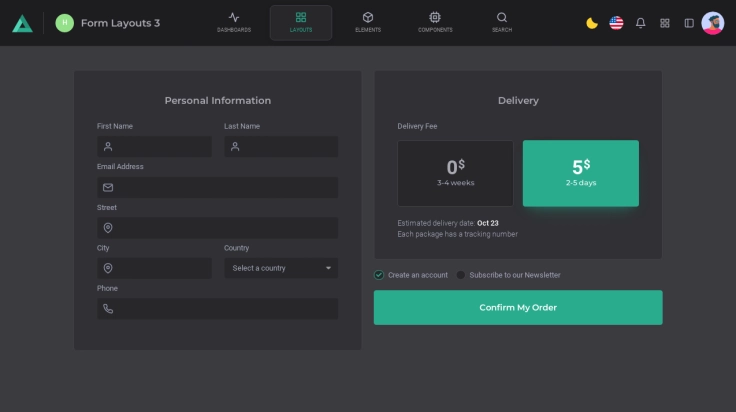The image size is (736, 412).
Task: Open the apps grid shortcut icon
Action: [665, 23]
